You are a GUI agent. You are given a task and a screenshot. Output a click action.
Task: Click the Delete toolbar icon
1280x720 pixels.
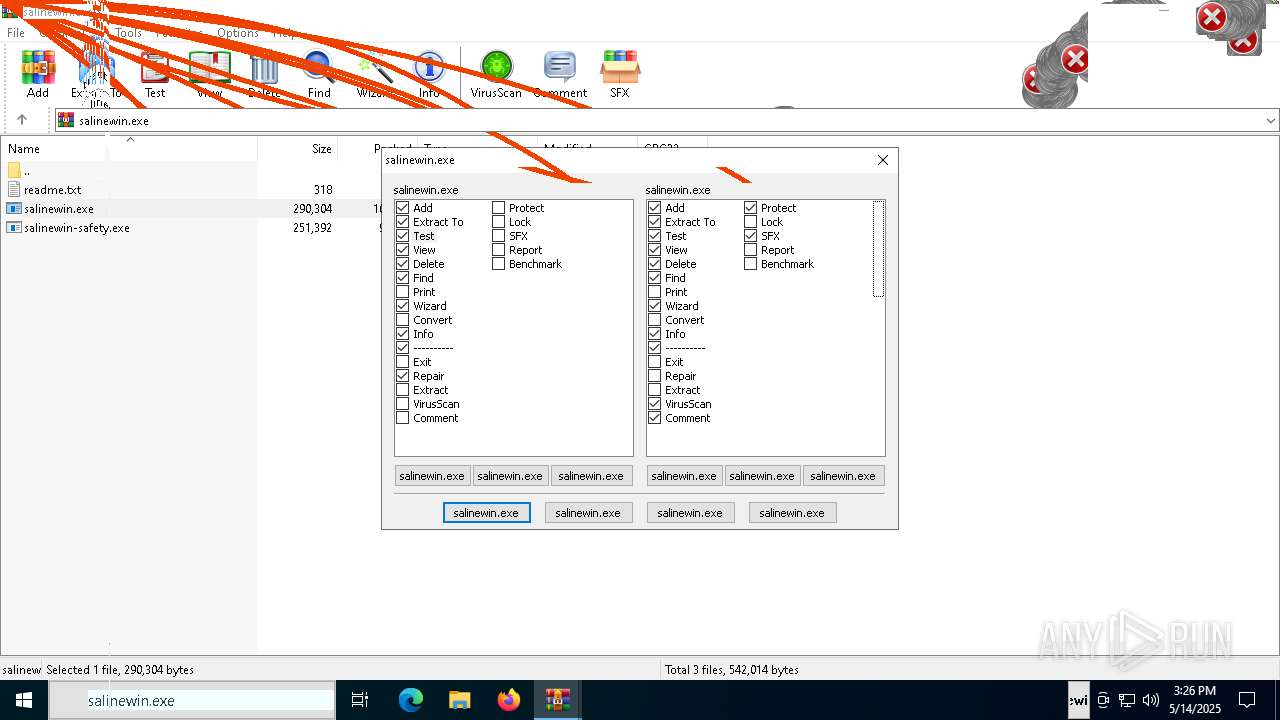click(x=264, y=75)
